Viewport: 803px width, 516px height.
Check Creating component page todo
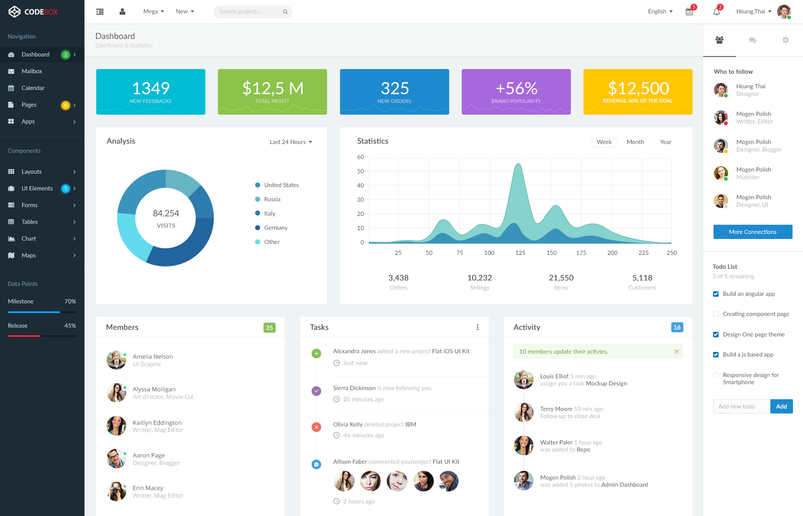716,314
